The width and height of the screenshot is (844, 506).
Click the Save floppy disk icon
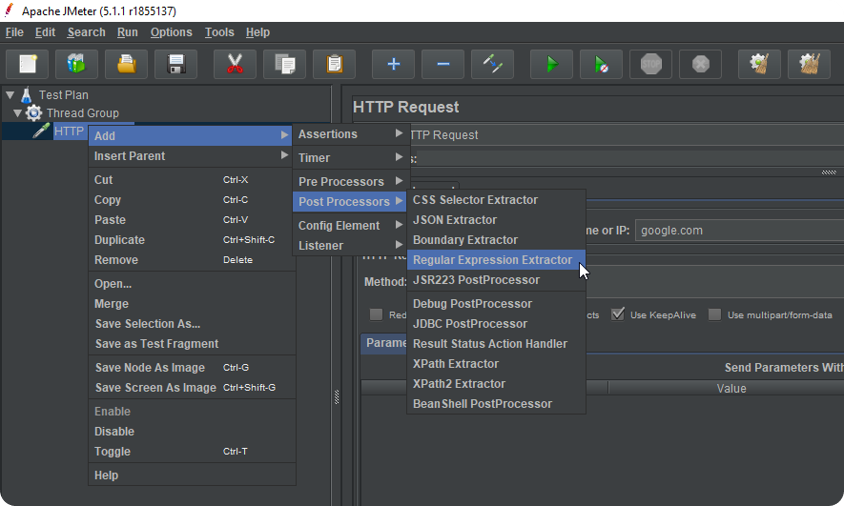point(176,64)
